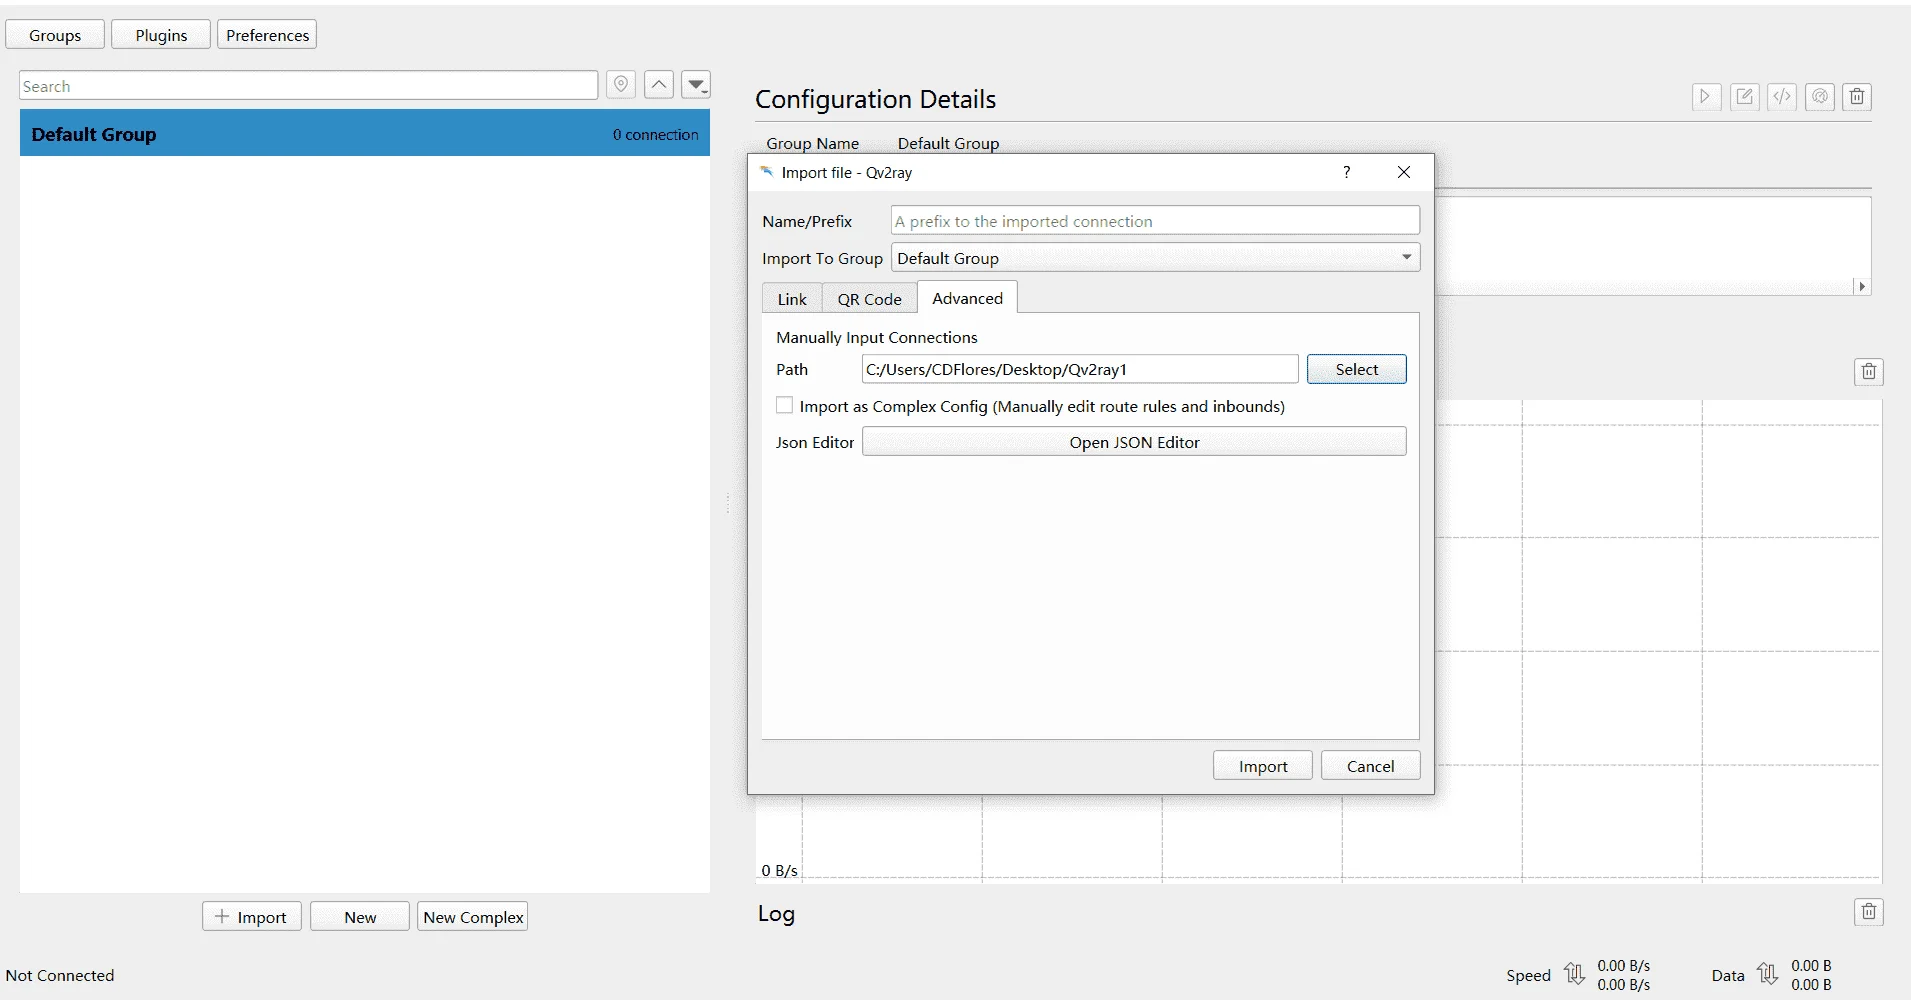The width and height of the screenshot is (1911, 1000).
Task: Open the Groups button
Action: (55, 35)
